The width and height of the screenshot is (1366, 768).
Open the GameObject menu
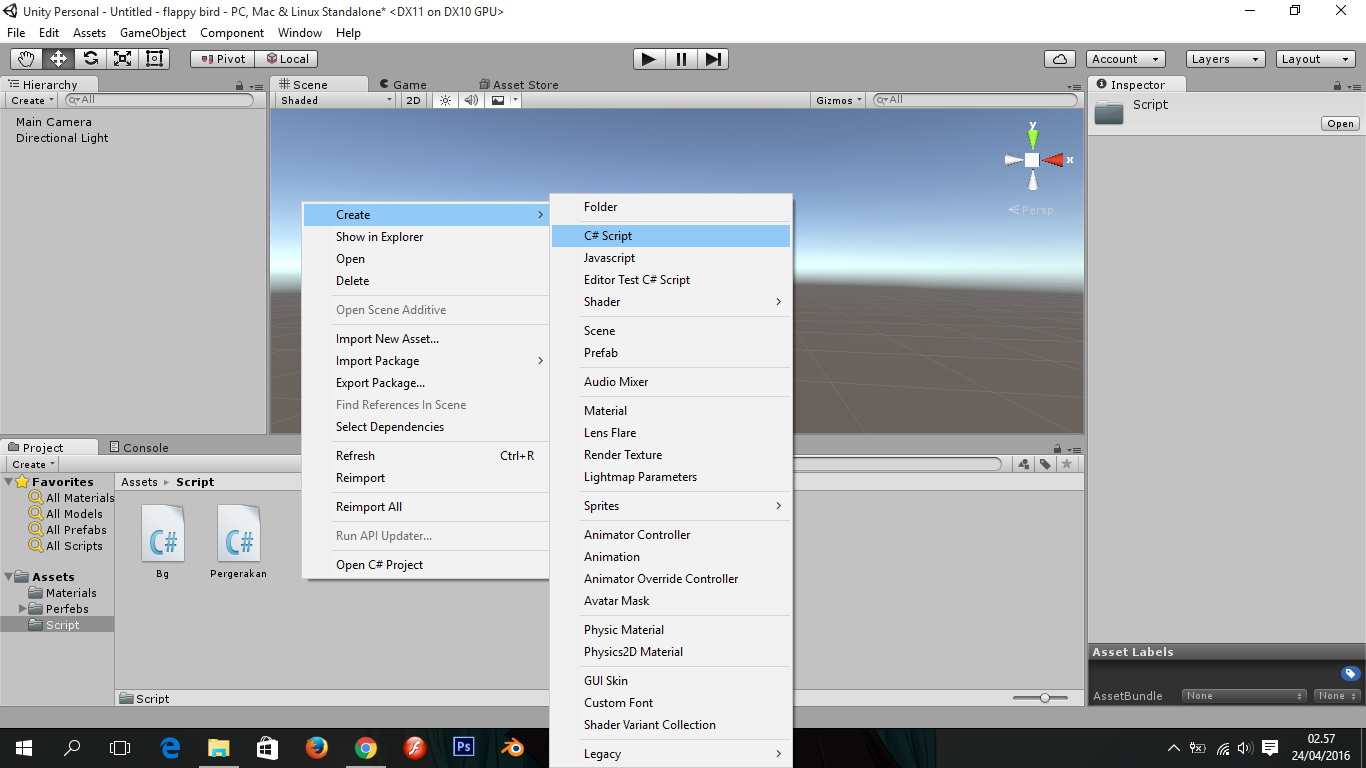point(153,33)
